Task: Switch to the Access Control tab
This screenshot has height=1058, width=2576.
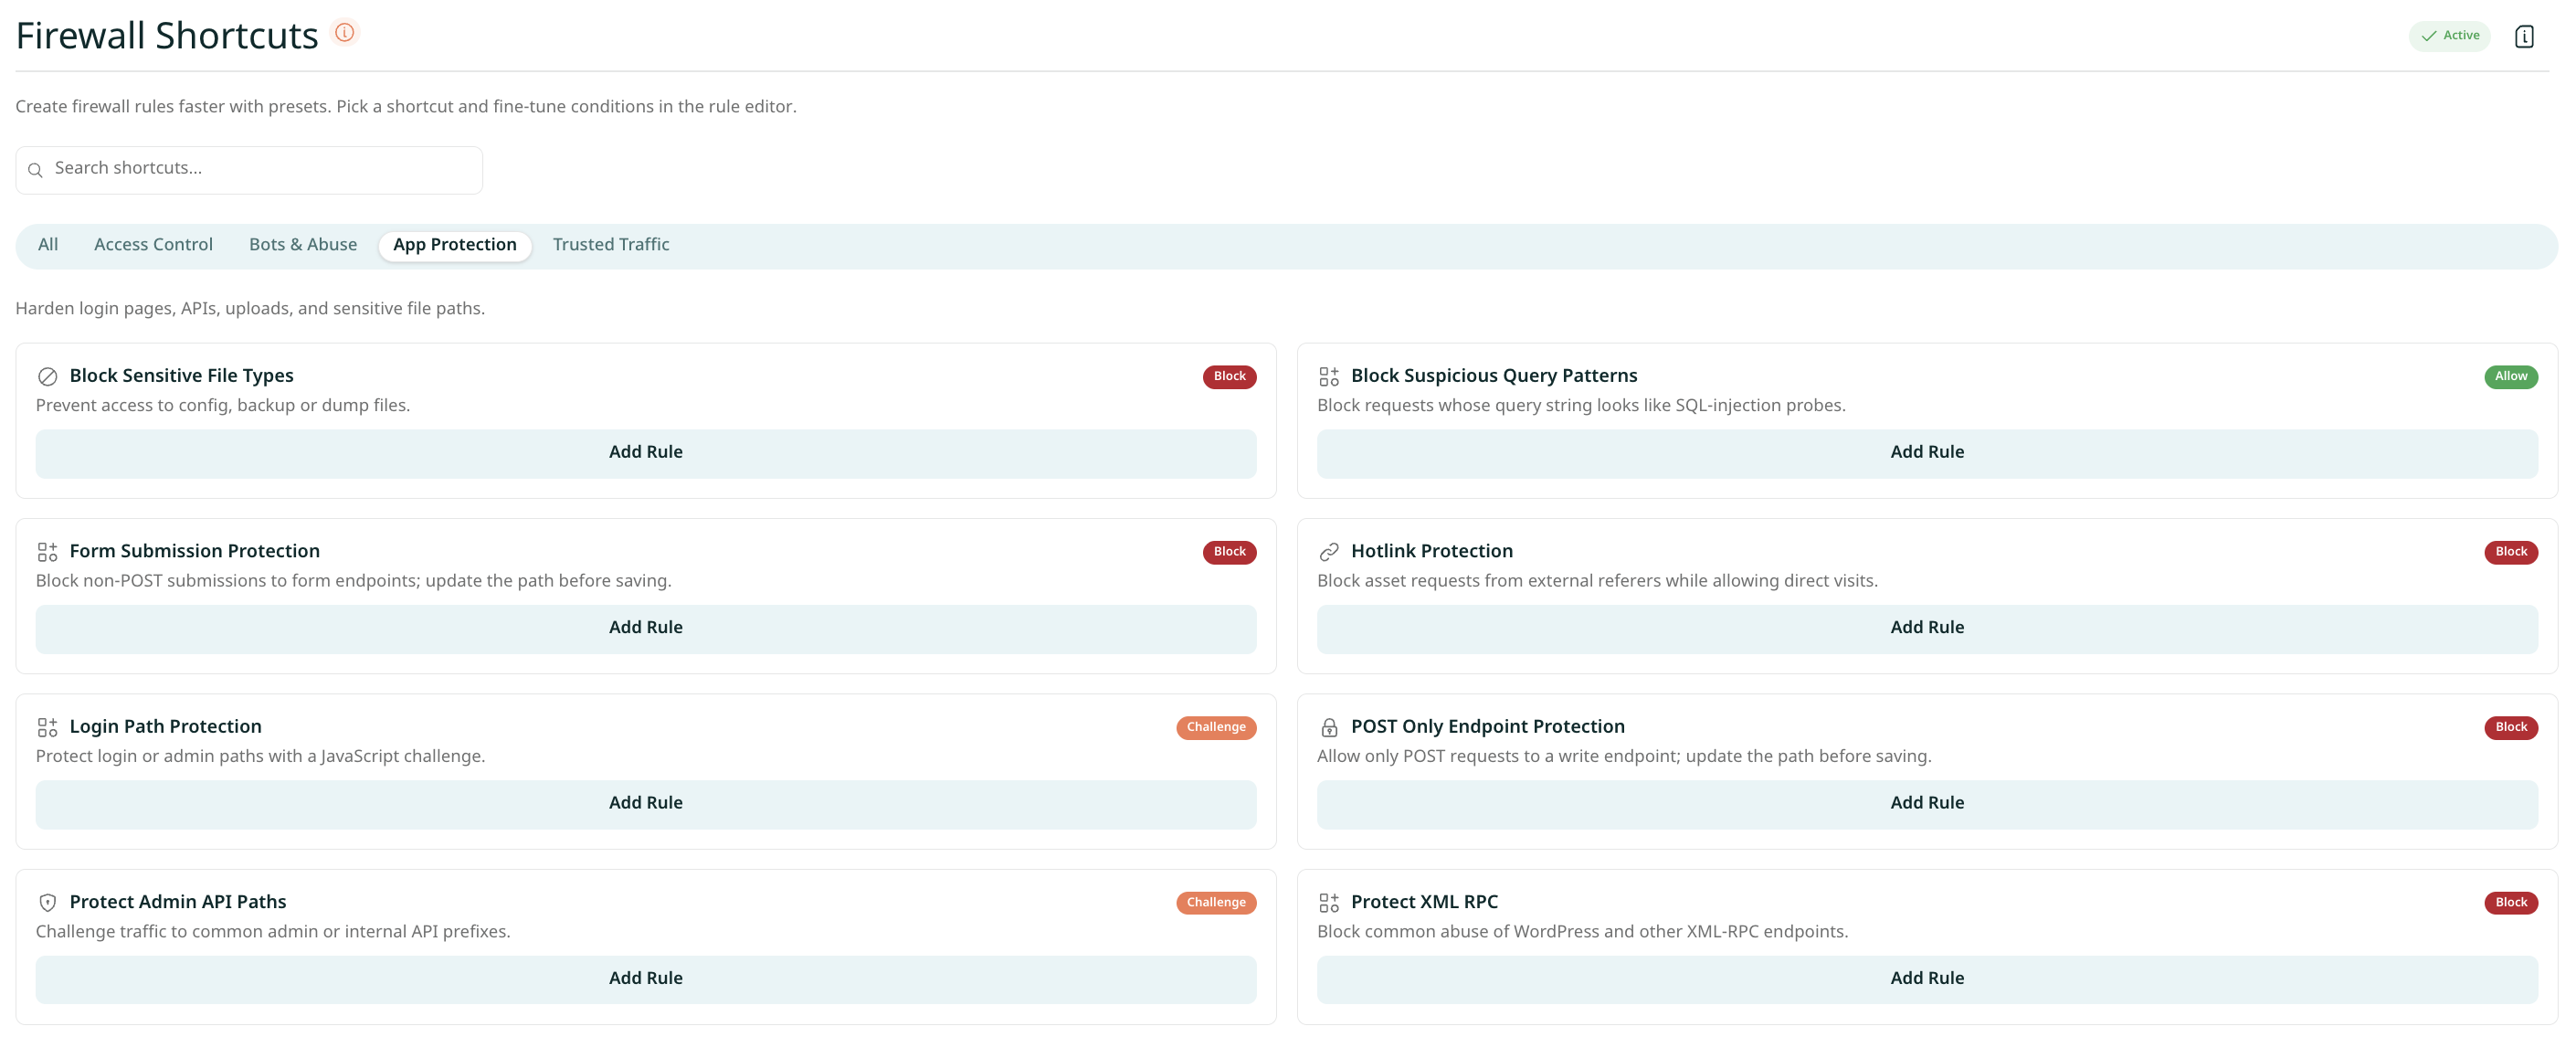Action: [153, 245]
